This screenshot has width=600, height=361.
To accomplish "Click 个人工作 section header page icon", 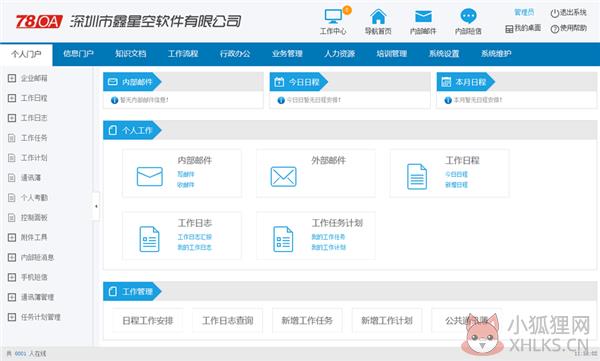I will tap(112, 130).
